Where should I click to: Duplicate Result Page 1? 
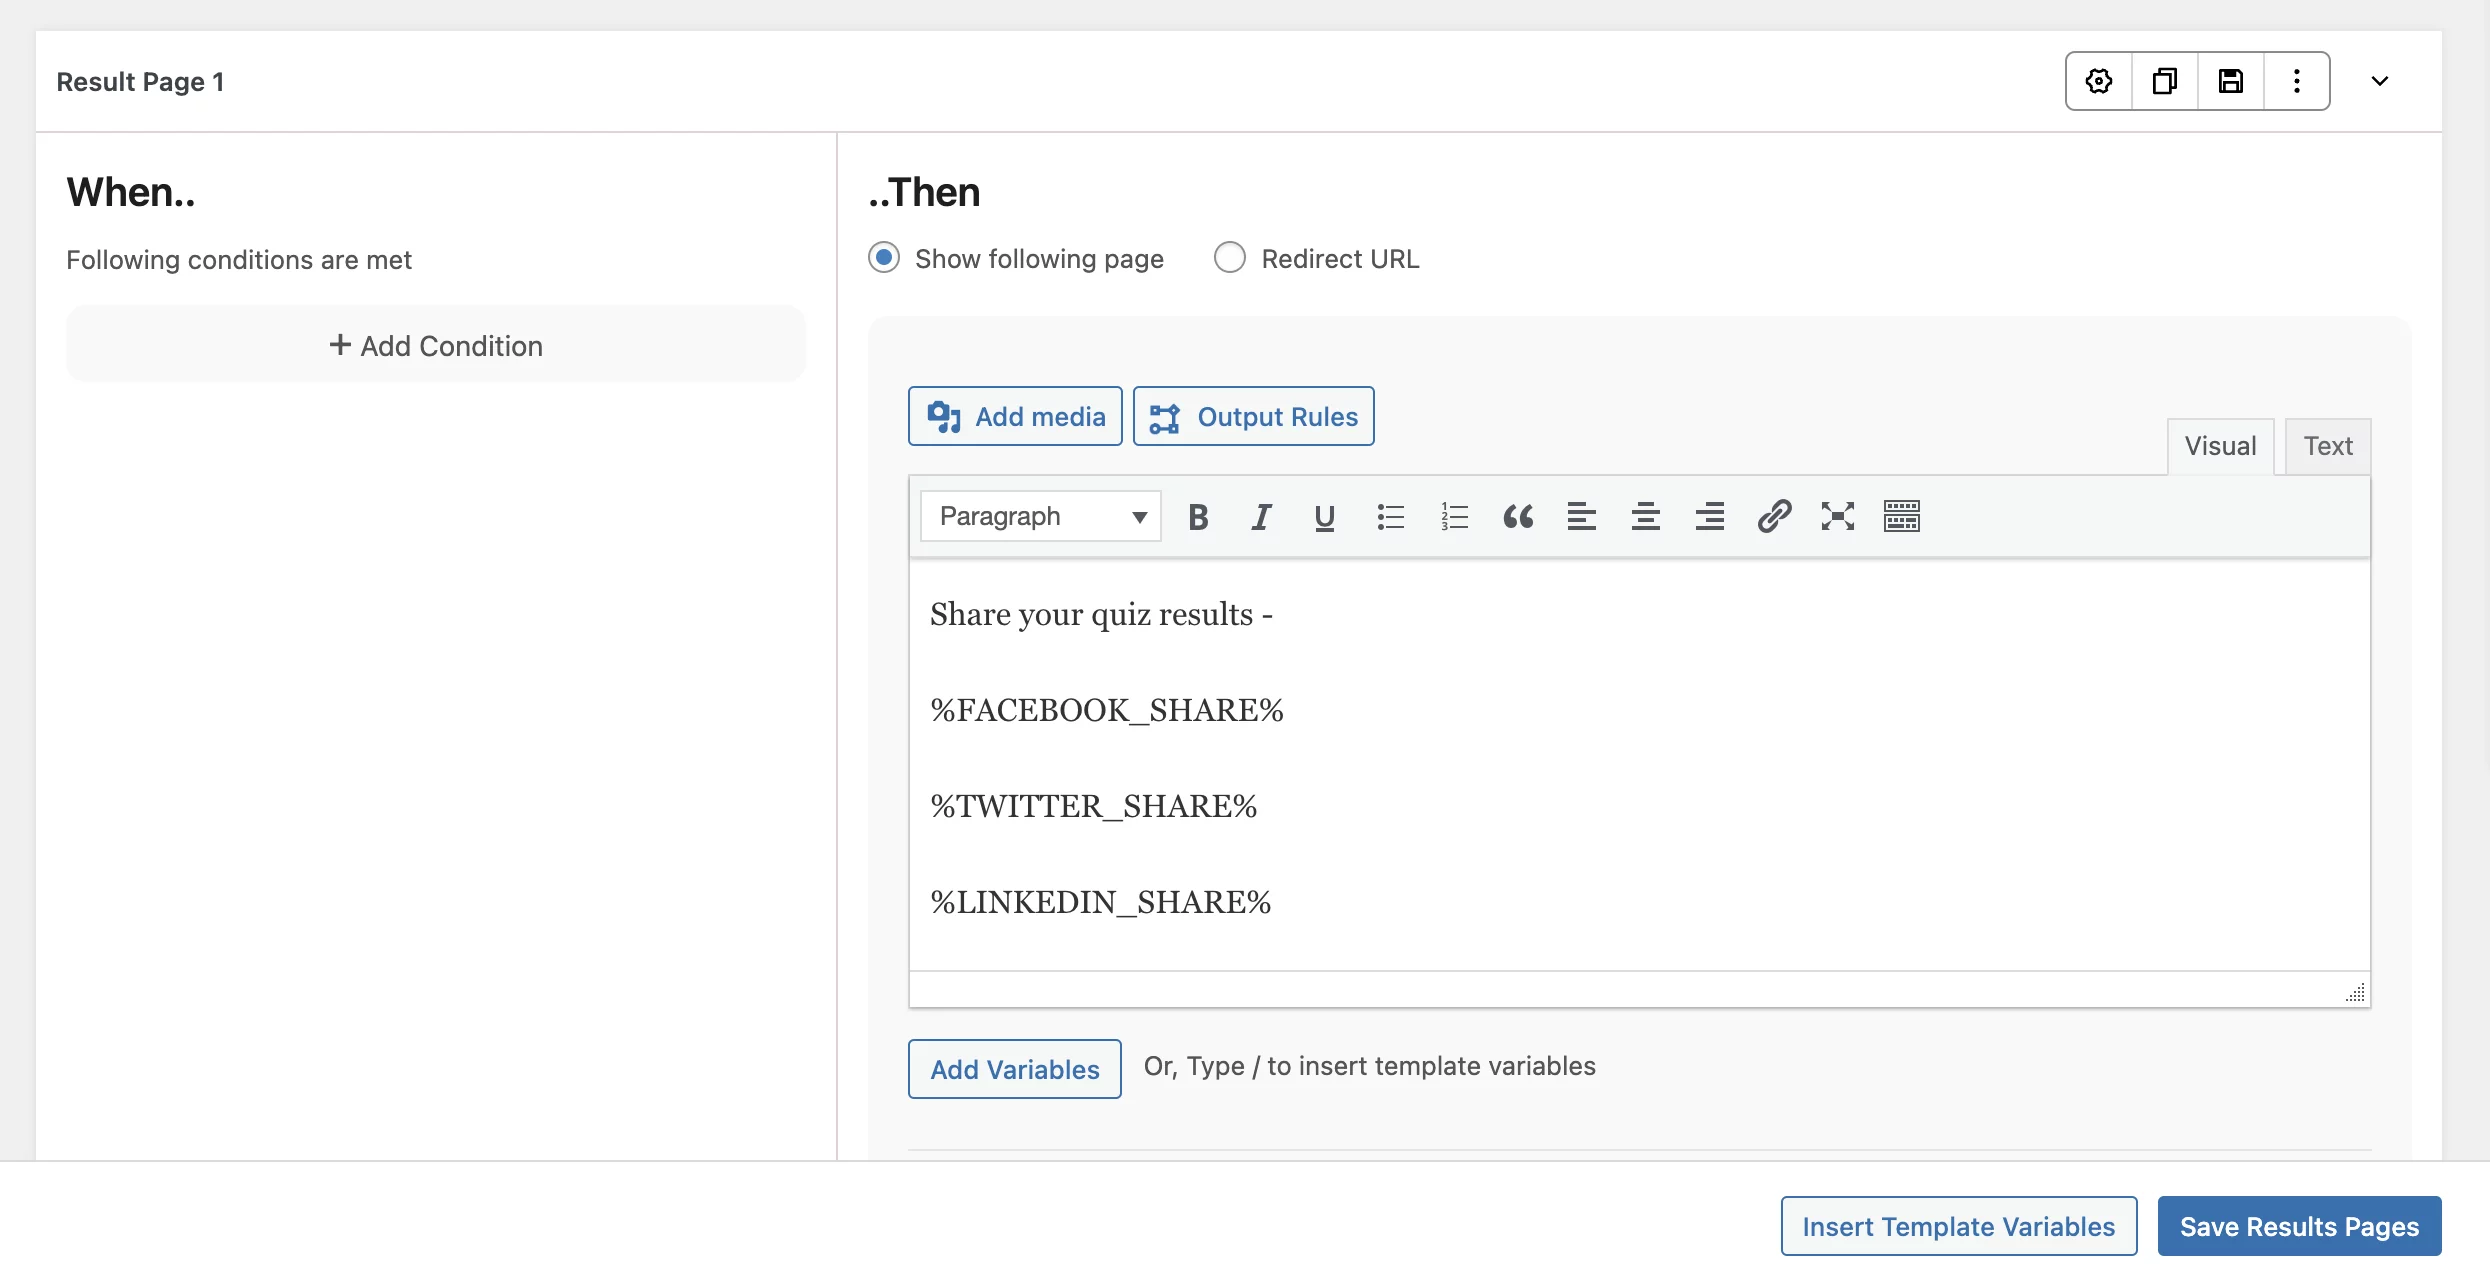2165,81
